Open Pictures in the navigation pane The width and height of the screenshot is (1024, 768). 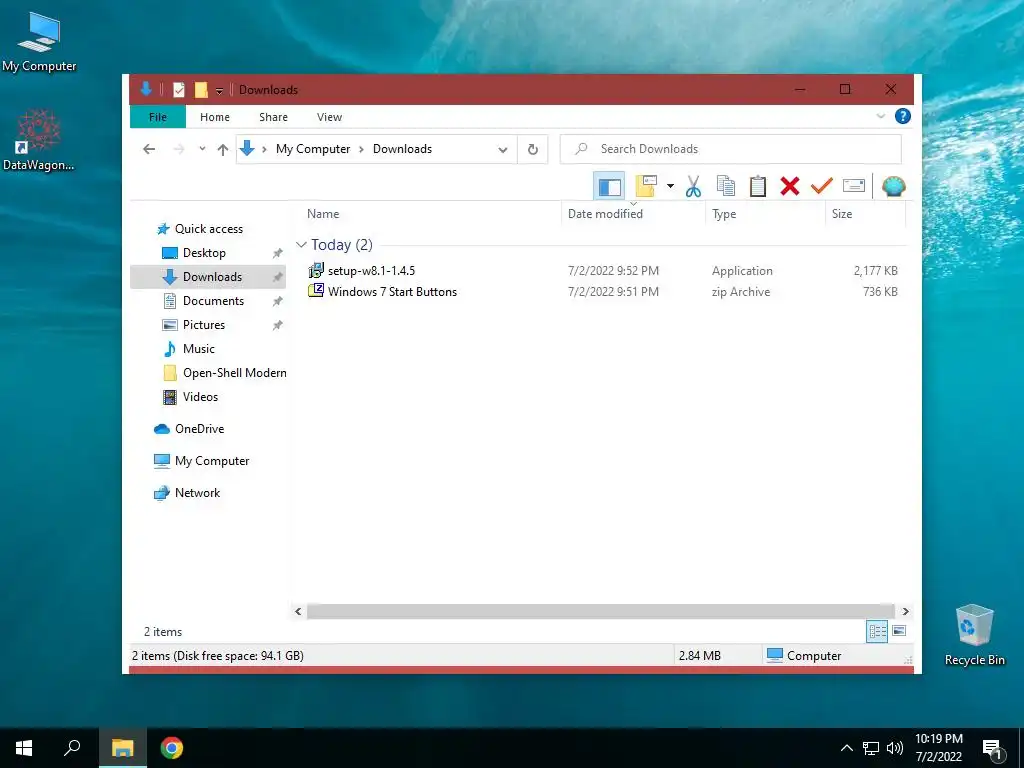(204, 325)
